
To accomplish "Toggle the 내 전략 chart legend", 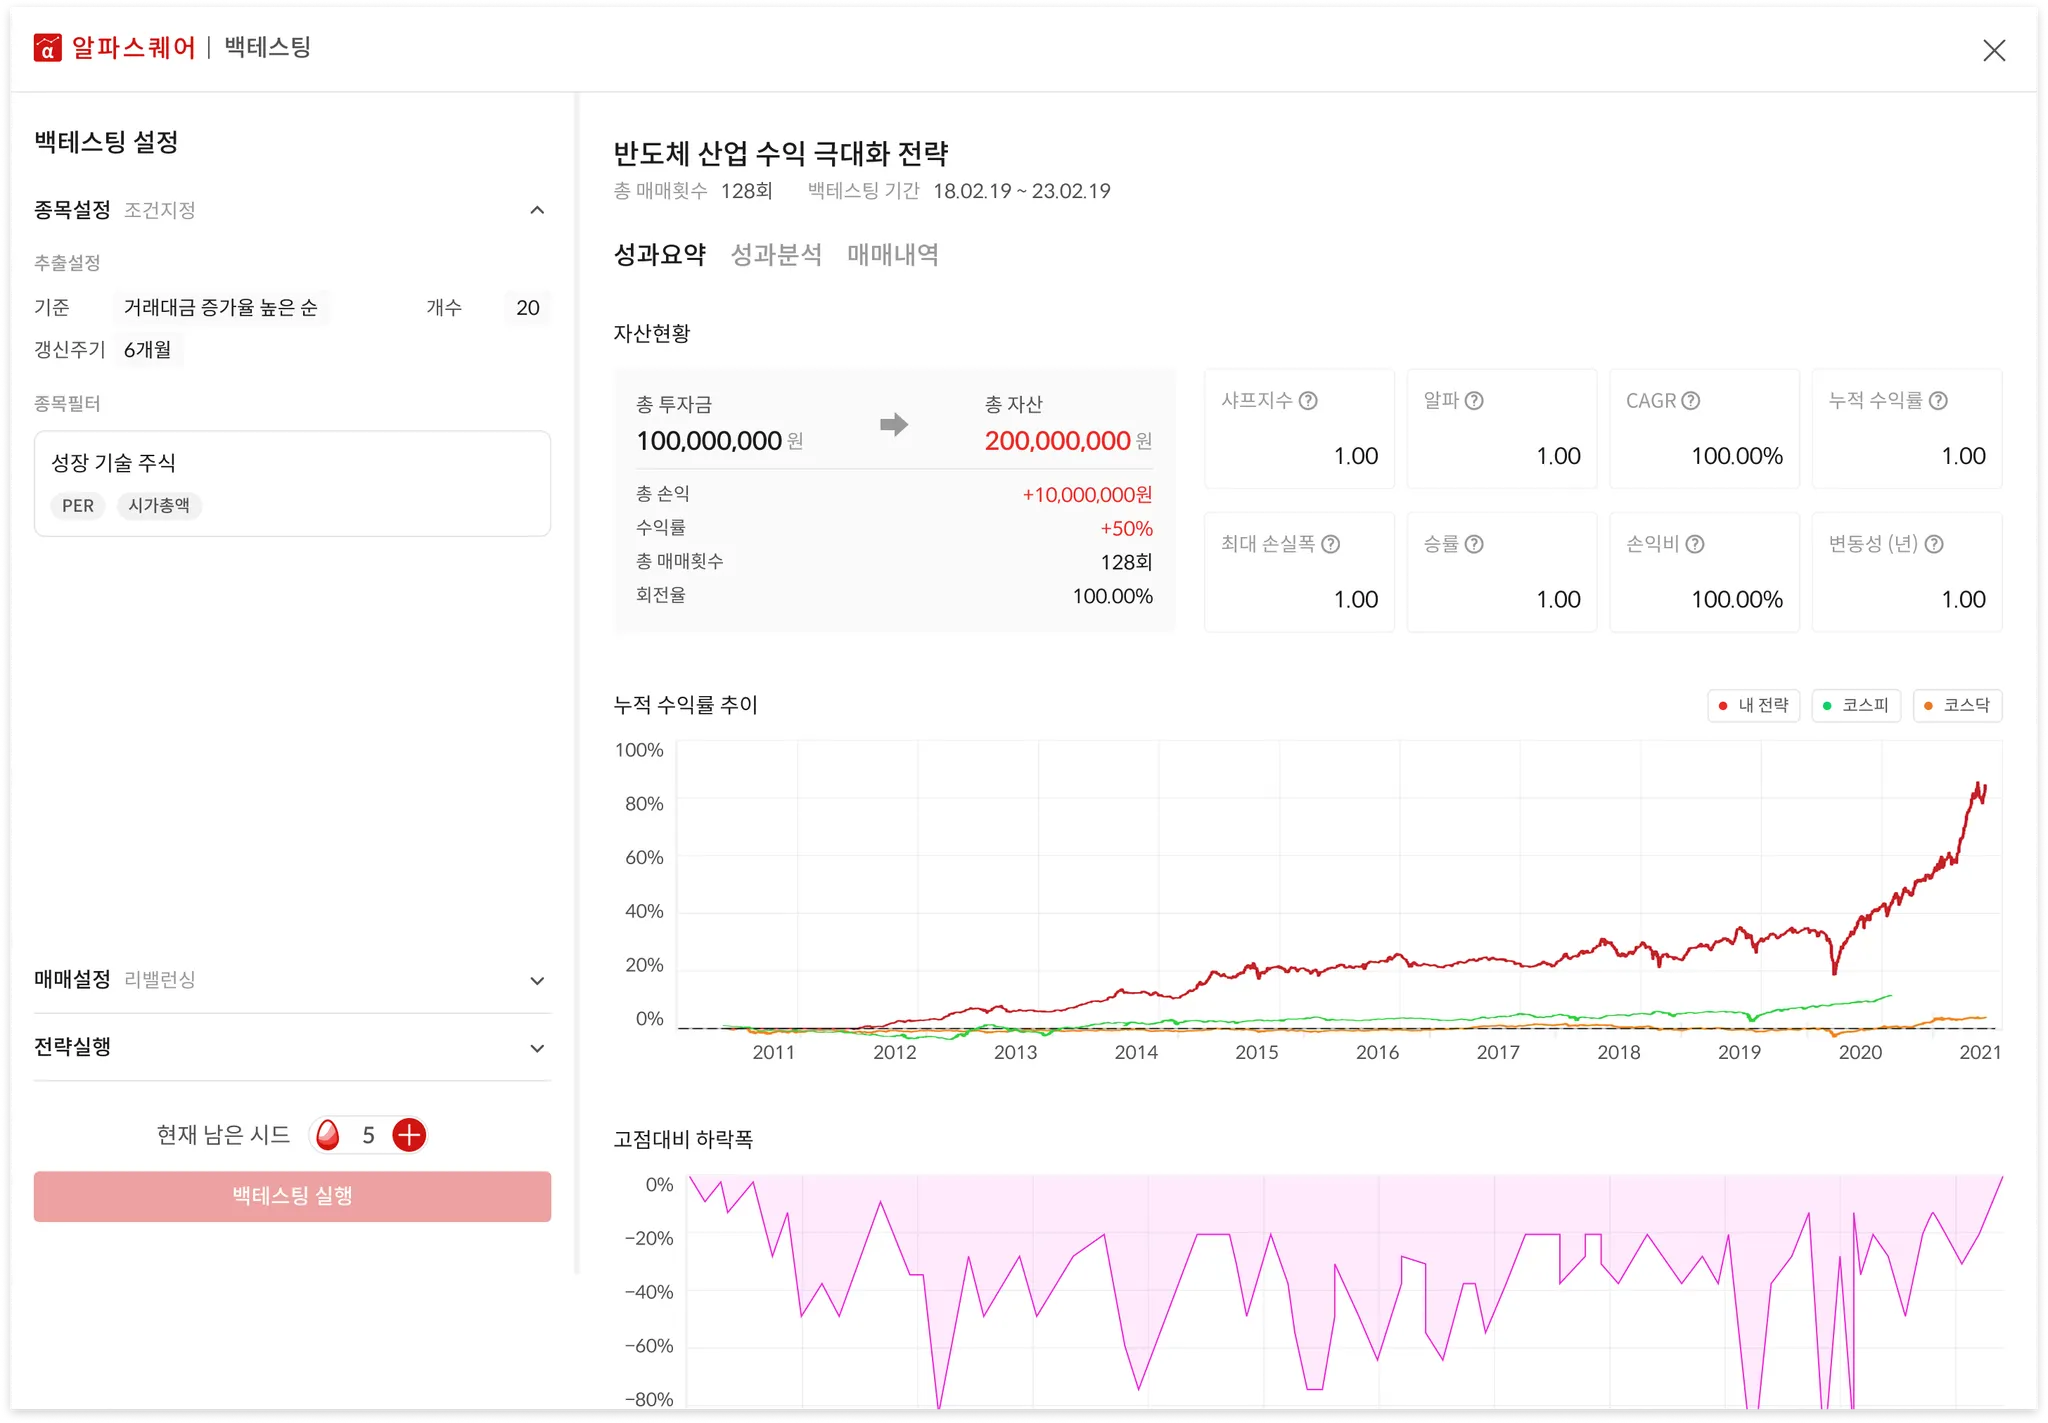I will (1753, 706).
